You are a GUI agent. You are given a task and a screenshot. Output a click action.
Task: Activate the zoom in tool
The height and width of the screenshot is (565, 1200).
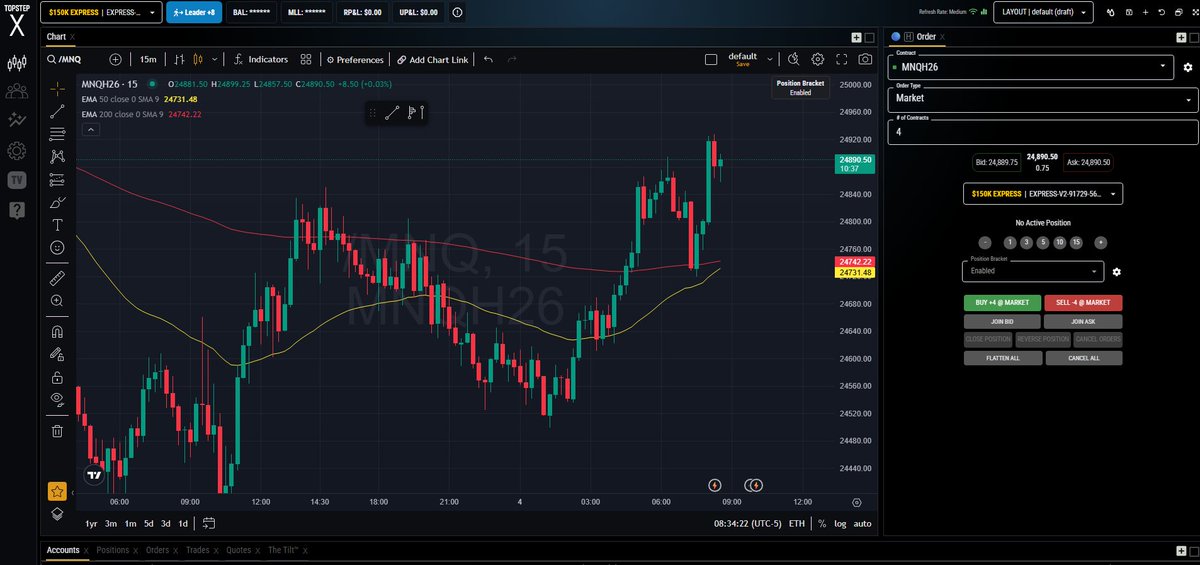[x=57, y=300]
